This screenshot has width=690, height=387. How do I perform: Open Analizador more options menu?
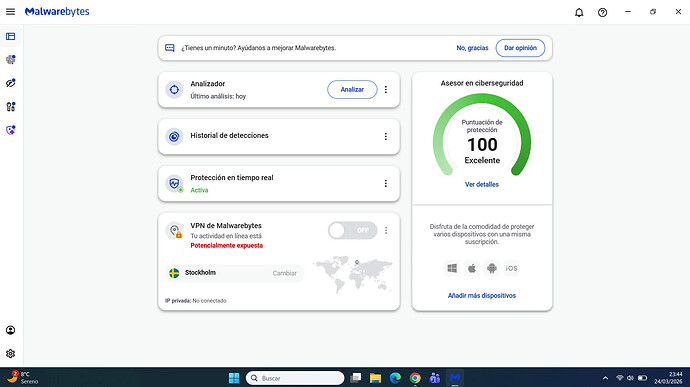pos(386,89)
